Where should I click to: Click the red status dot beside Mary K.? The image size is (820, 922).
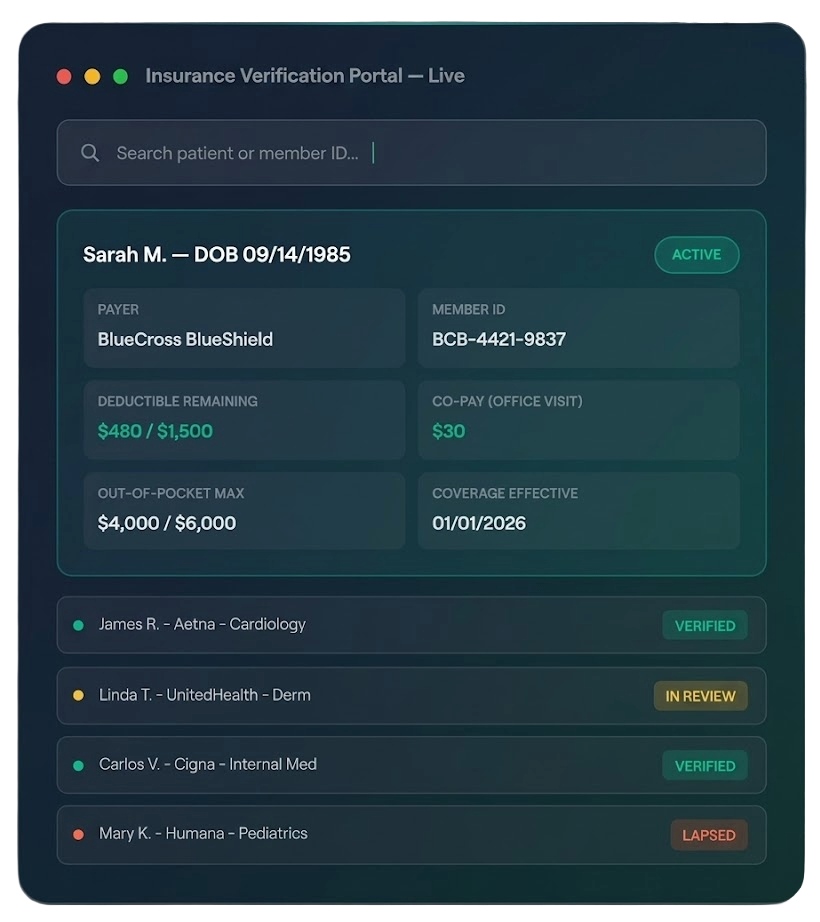78,834
